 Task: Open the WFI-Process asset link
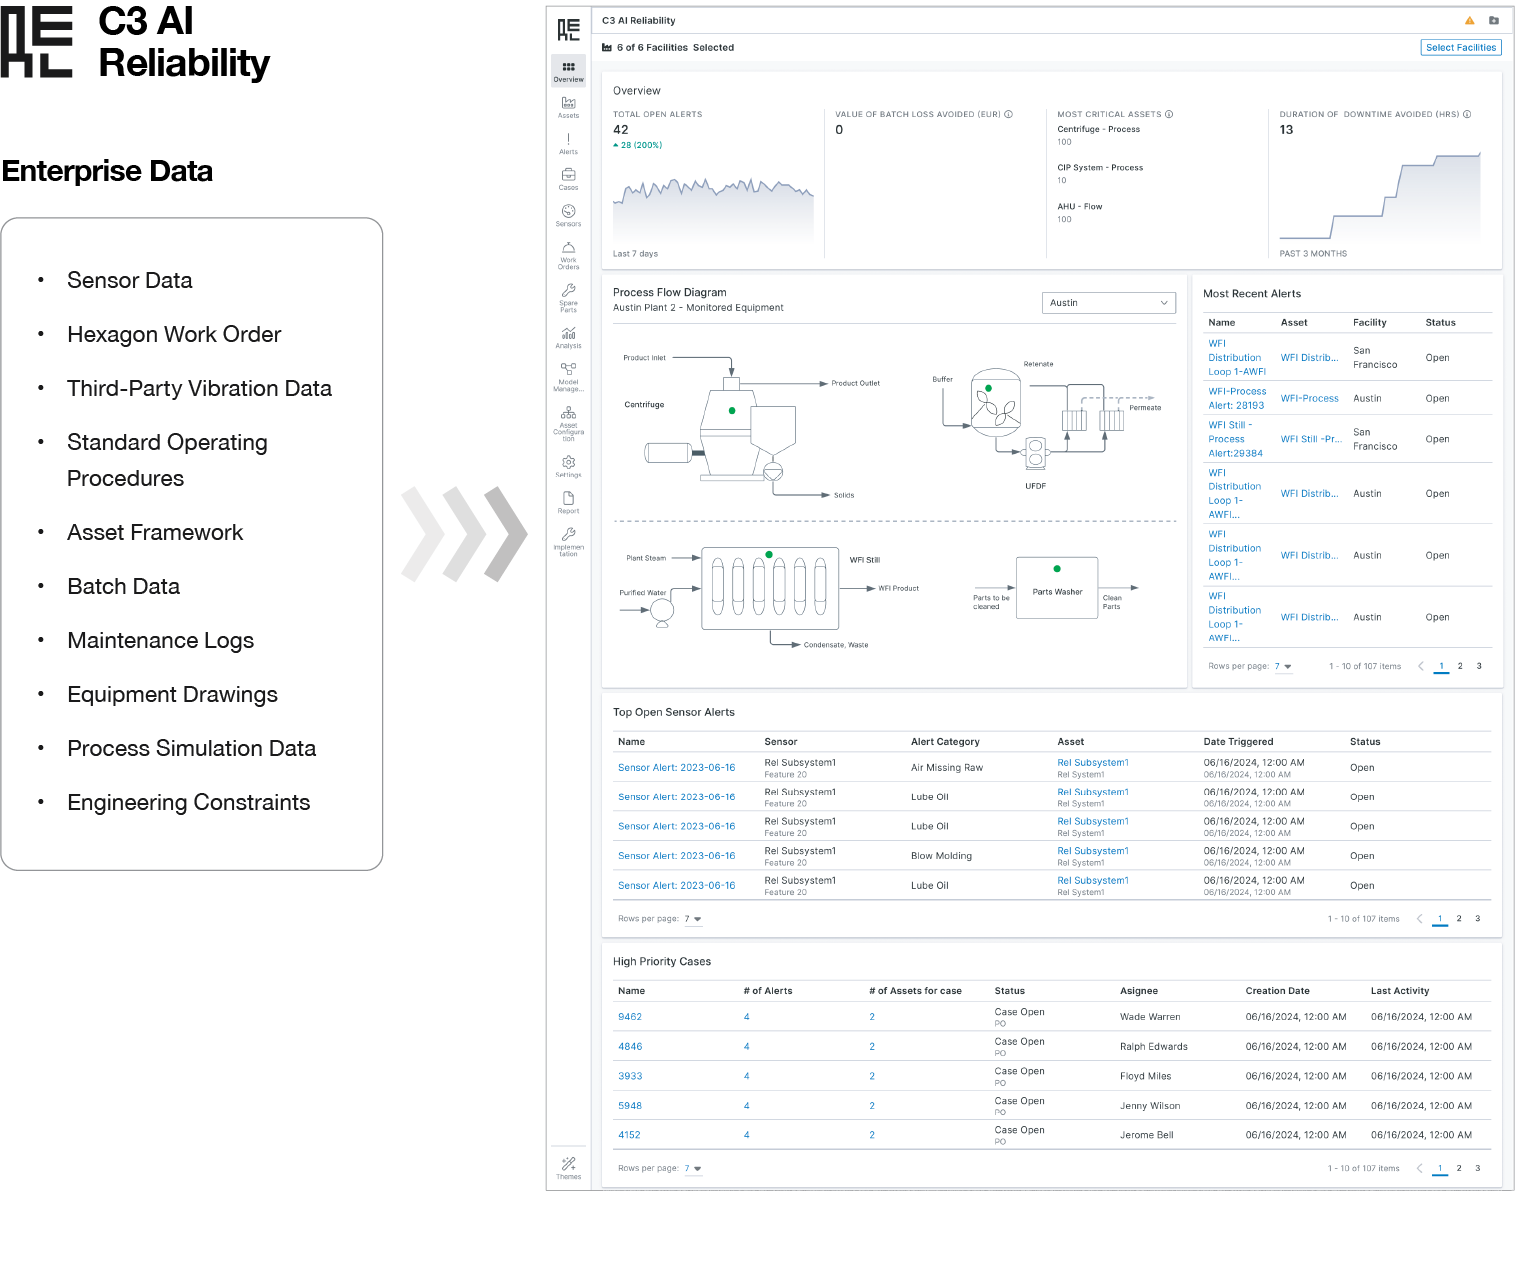click(1309, 398)
